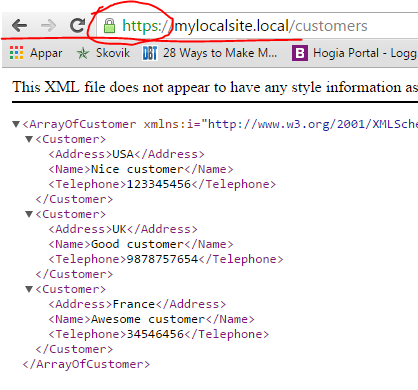Click the closing Customer tag after 123345456
The width and height of the screenshot is (418, 390).
(x=74, y=199)
